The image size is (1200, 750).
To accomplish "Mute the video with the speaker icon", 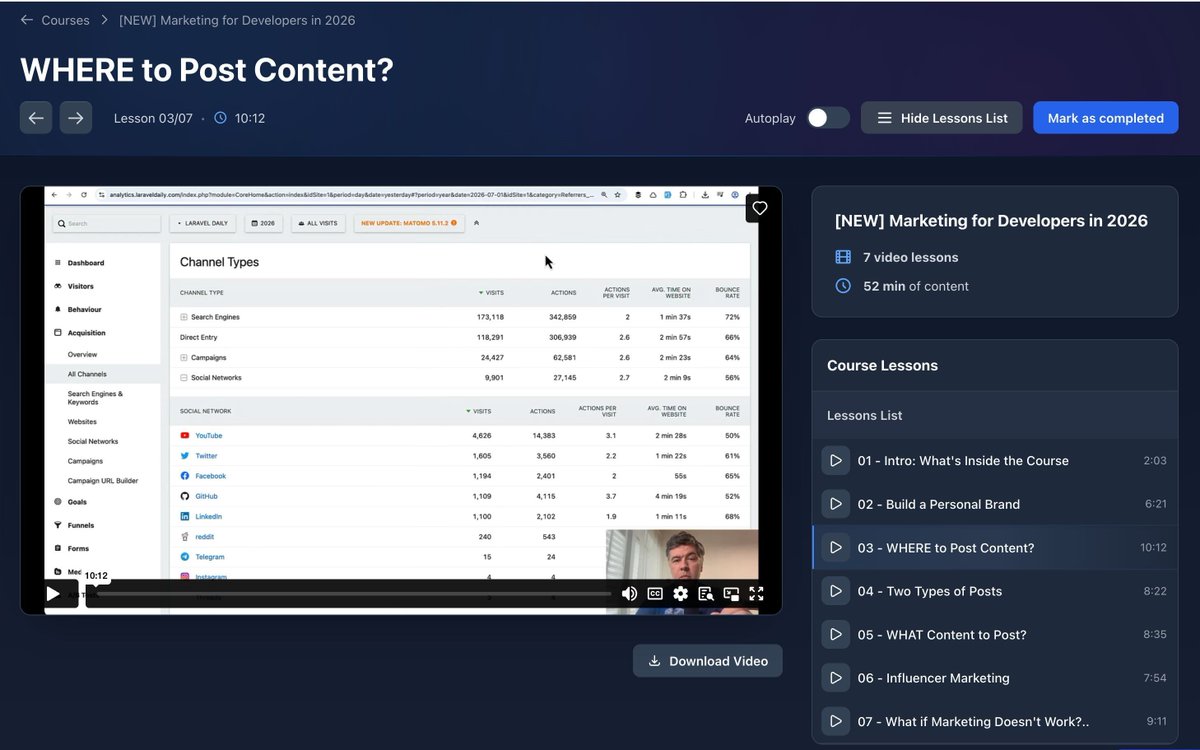I will [629, 593].
